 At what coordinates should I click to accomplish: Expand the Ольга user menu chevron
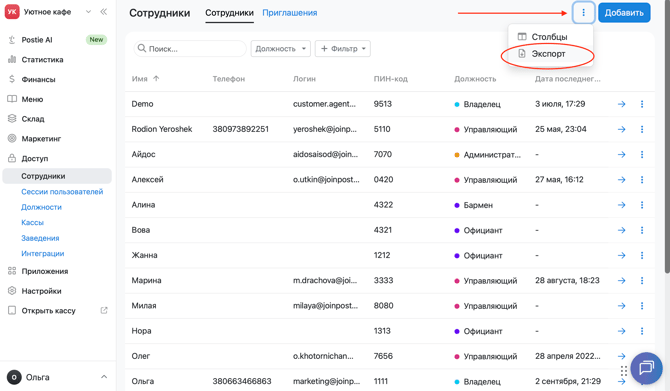[x=104, y=377]
